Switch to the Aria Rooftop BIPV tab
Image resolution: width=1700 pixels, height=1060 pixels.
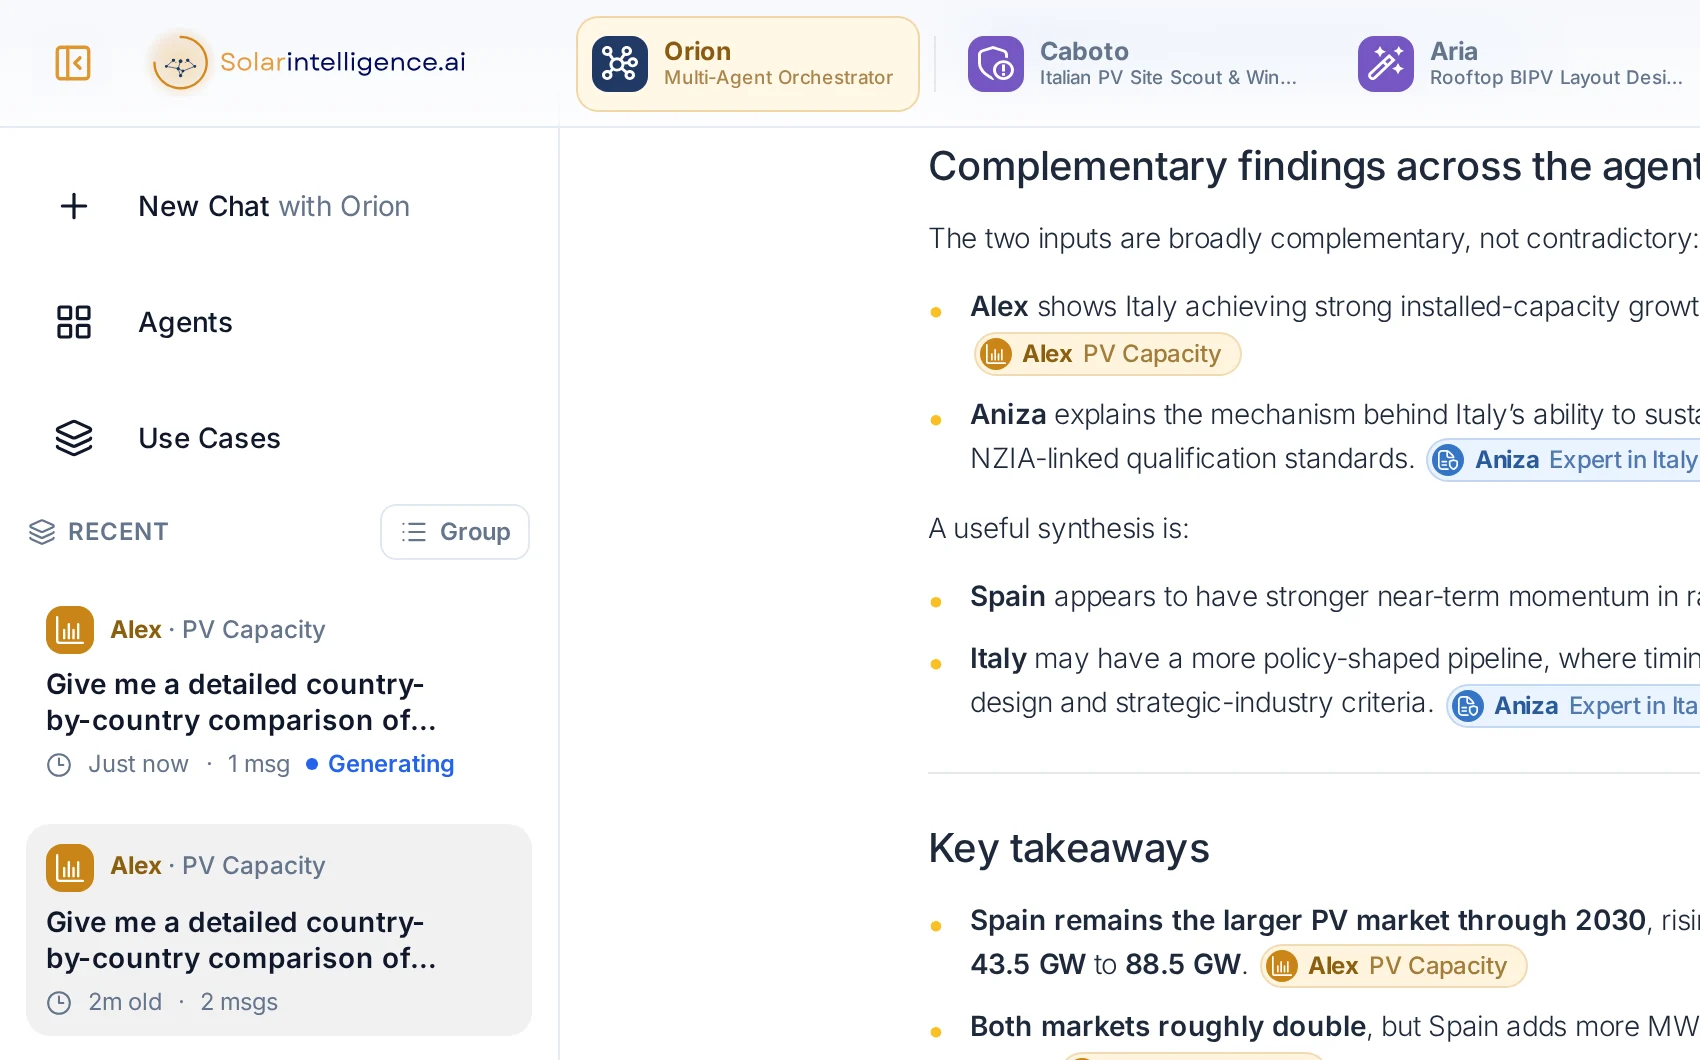pos(1522,64)
